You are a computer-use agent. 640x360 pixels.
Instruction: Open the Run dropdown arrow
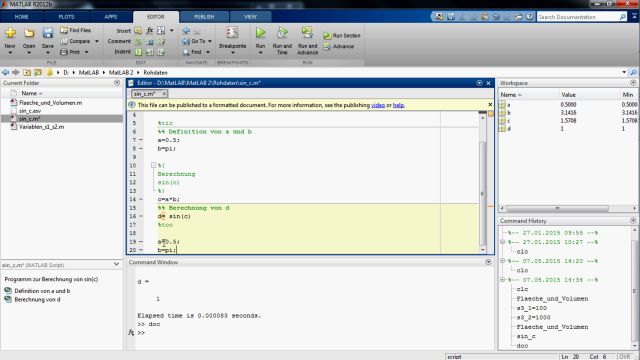pyautogui.click(x=260, y=53)
